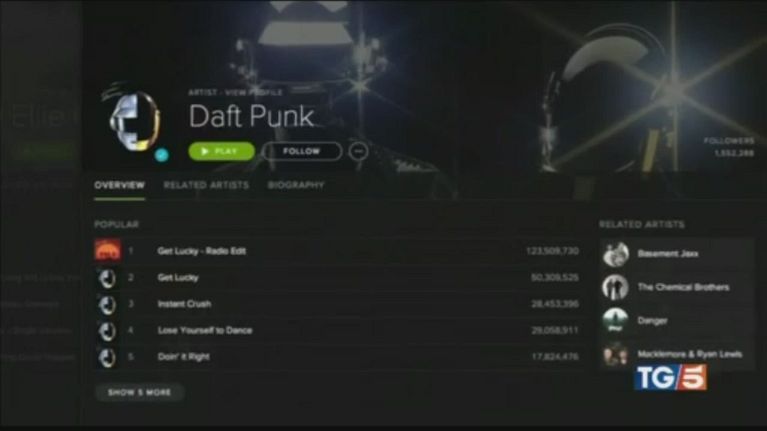Select the Overview tab

click(120, 185)
